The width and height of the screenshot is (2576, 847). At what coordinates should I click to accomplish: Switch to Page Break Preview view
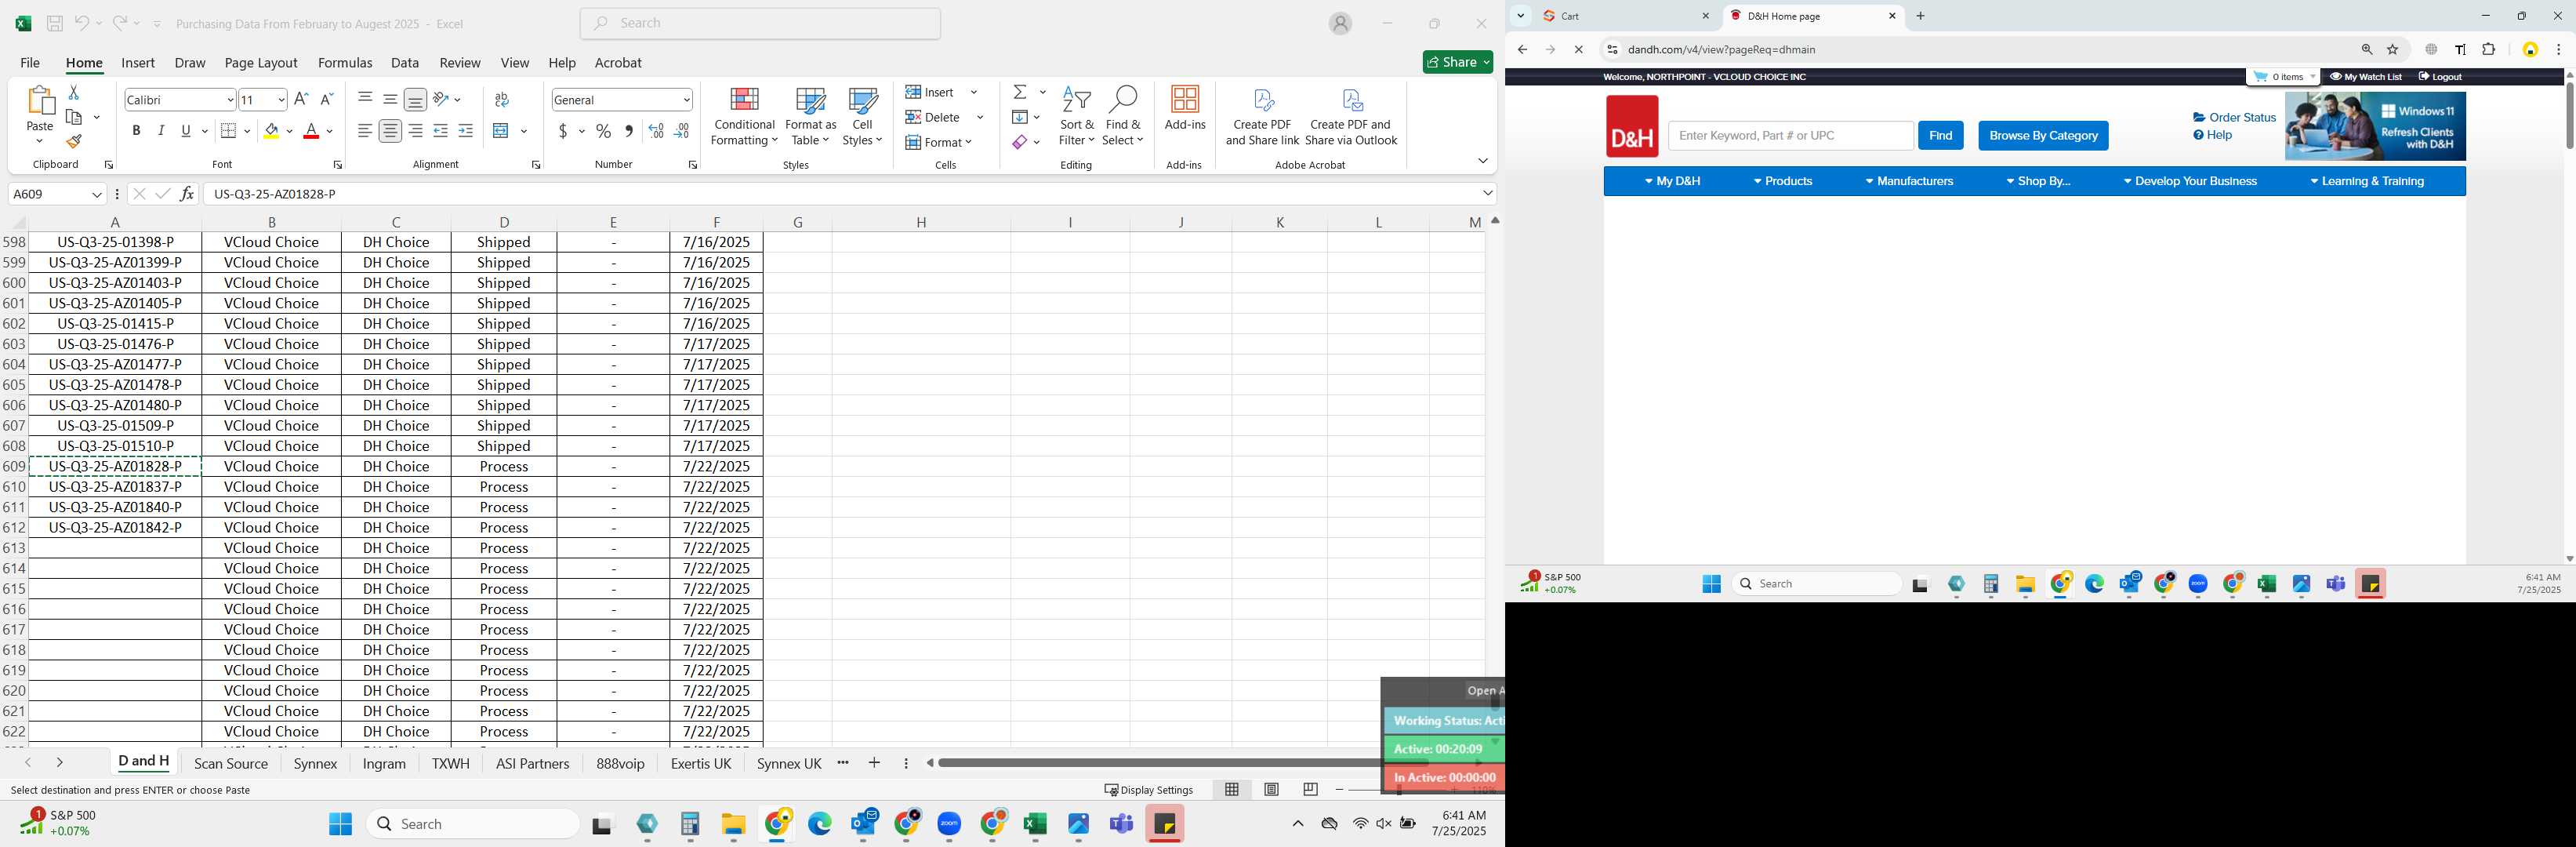[x=1310, y=790]
